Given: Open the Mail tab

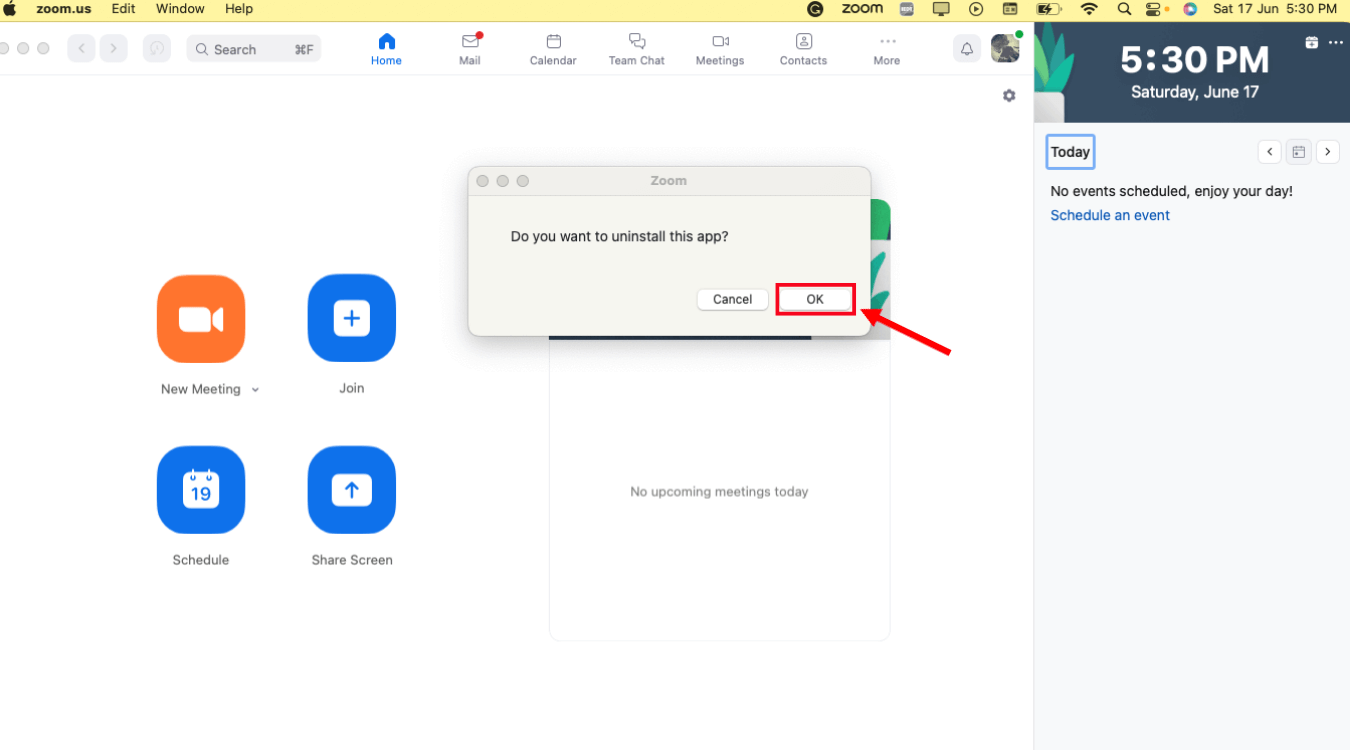Looking at the screenshot, I should tap(470, 49).
